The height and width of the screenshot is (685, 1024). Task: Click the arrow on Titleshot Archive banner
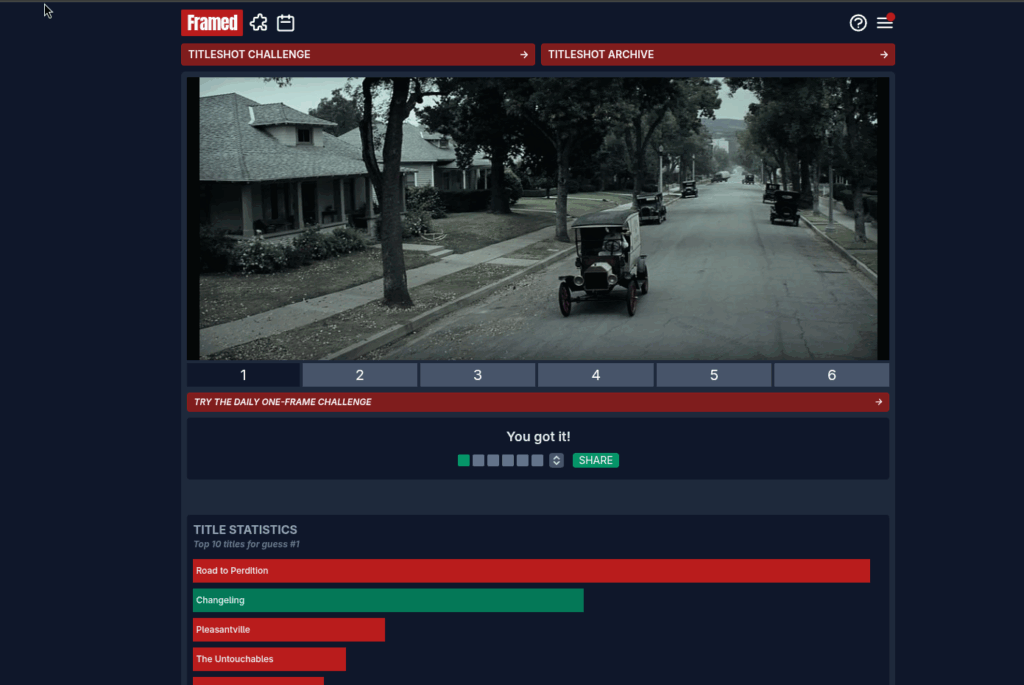point(884,55)
